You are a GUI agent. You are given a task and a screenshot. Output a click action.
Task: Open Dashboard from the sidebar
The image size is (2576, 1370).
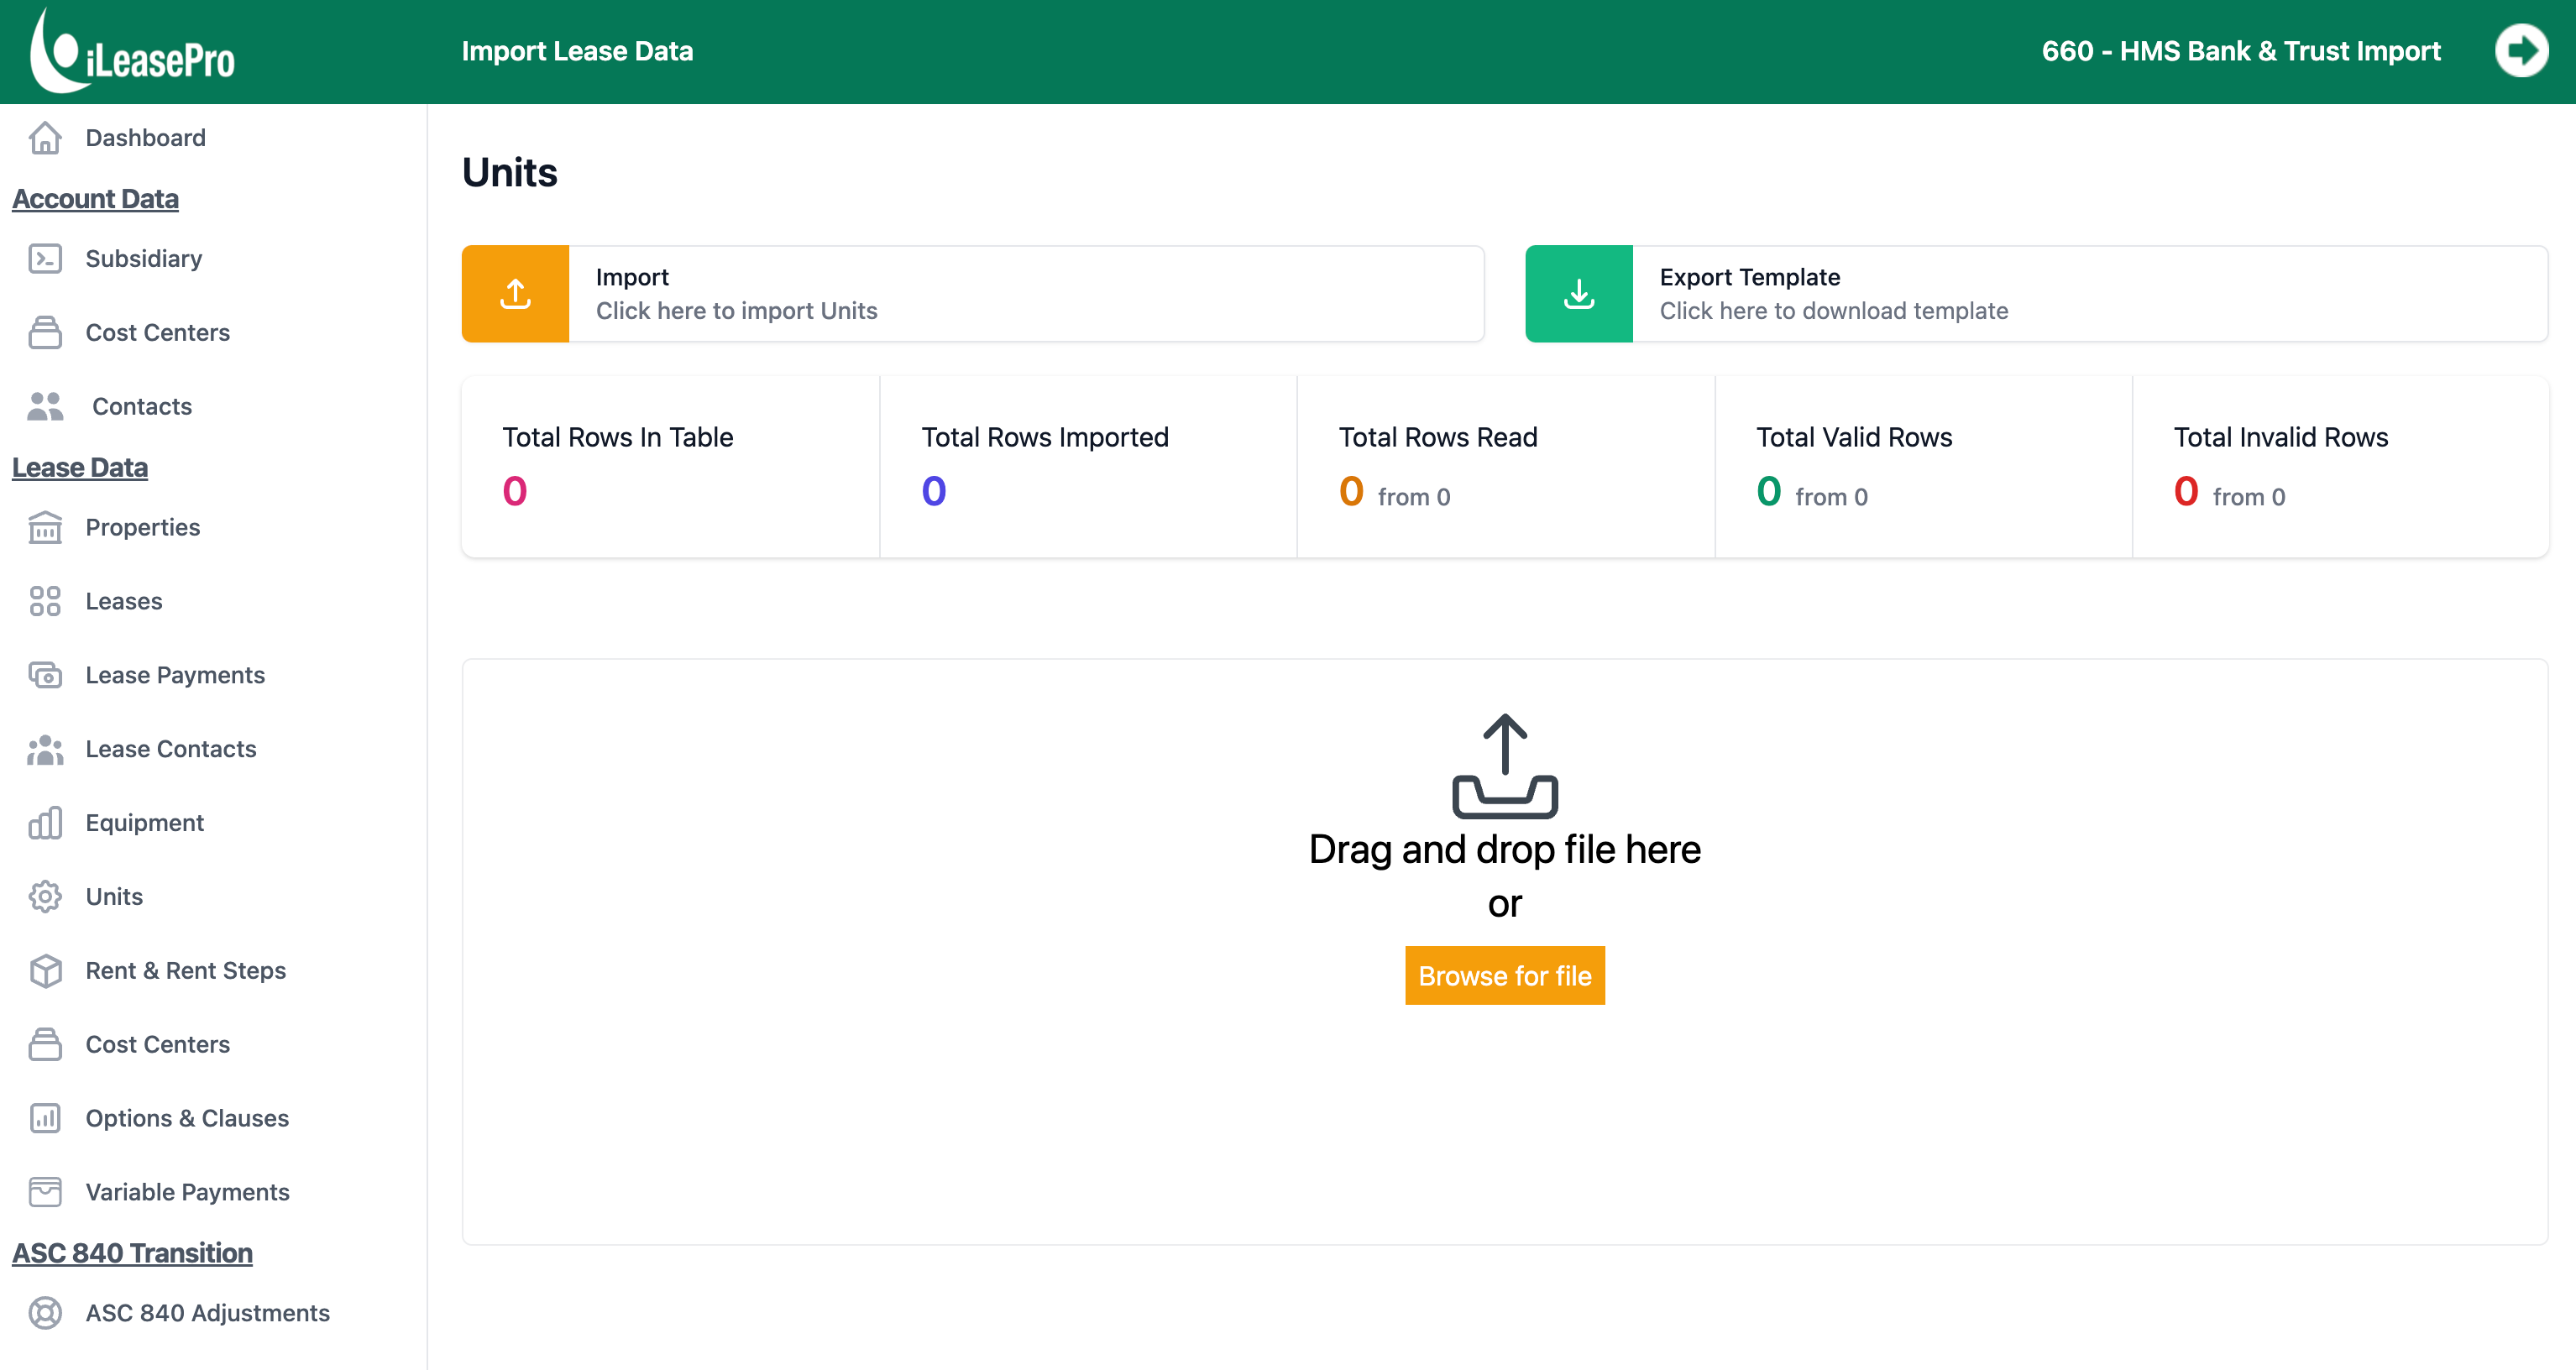click(146, 138)
